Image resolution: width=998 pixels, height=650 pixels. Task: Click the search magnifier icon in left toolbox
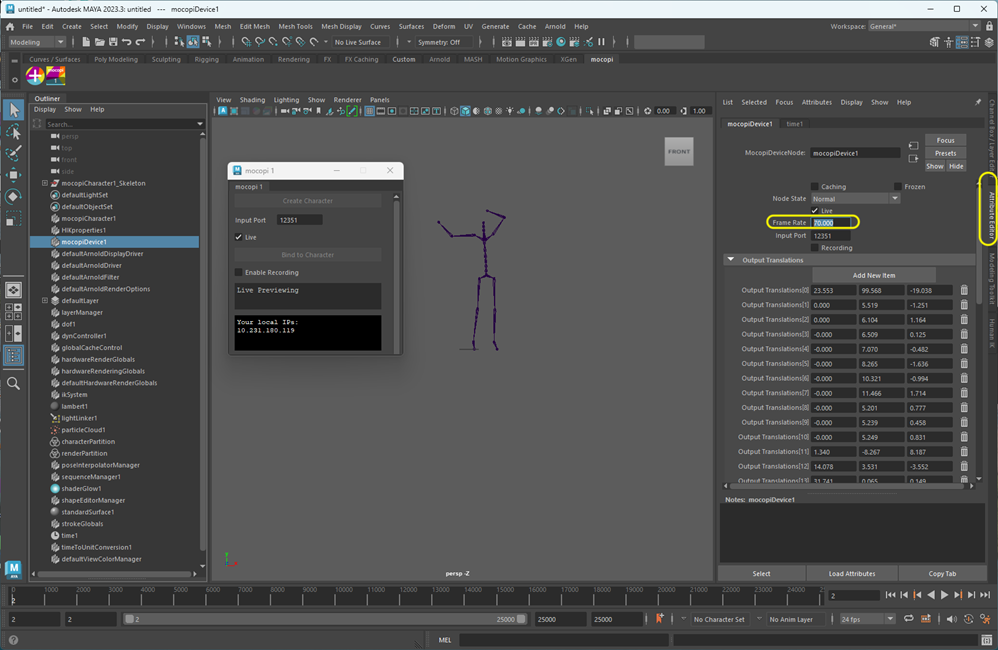coord(14,383)
